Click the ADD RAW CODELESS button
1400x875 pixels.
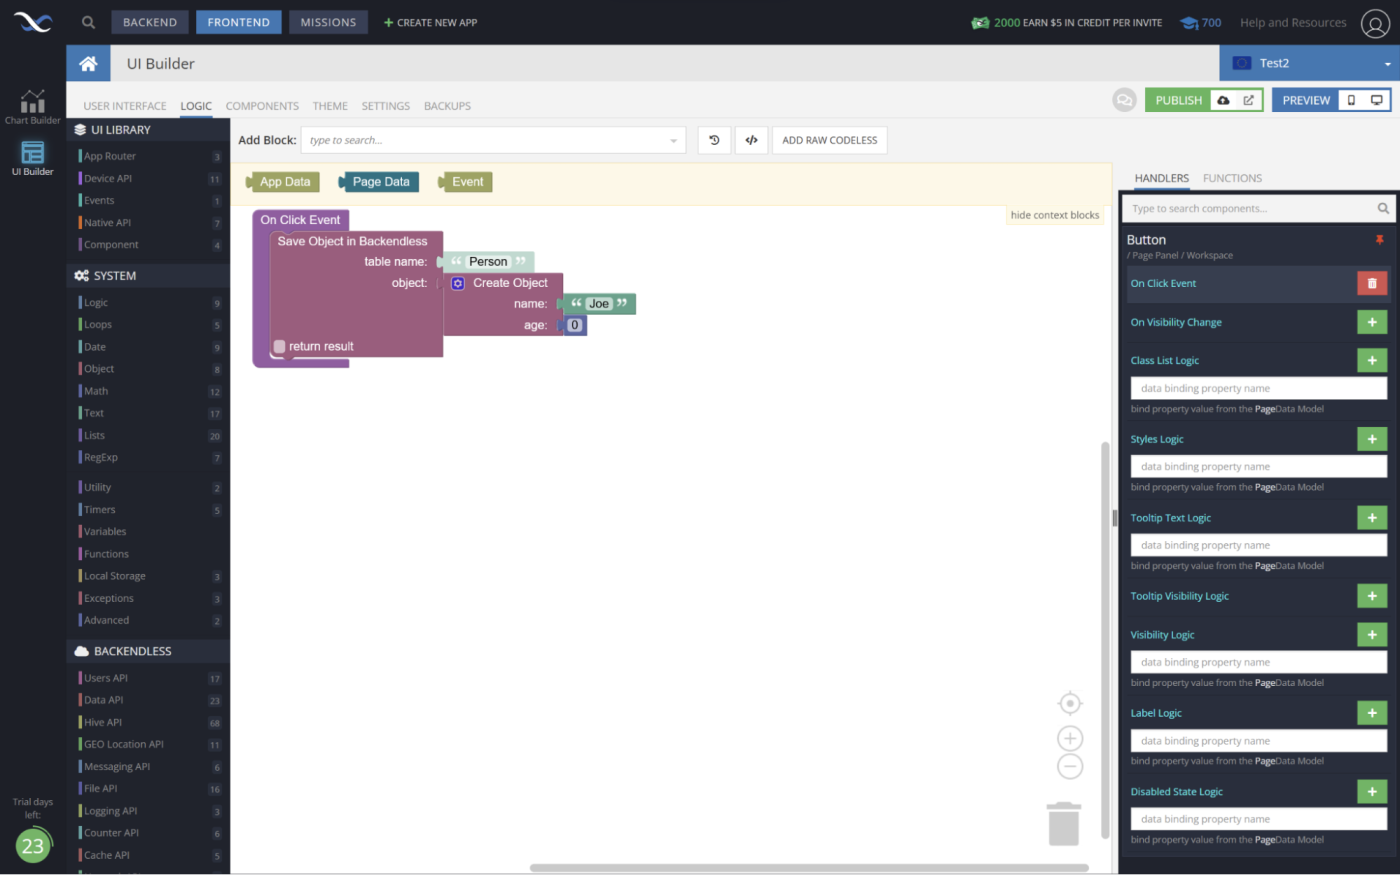(829, 140)
